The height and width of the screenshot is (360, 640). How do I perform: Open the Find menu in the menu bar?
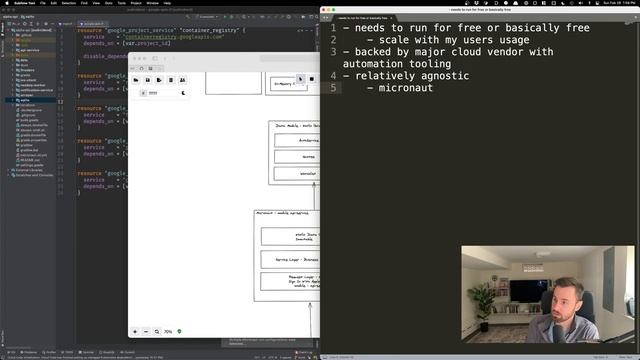point(84,3)
